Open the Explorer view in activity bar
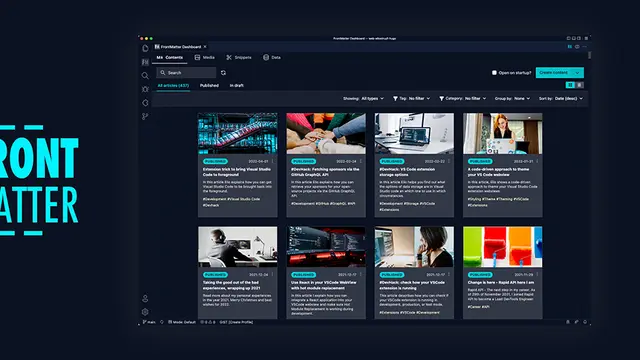Viewport: 640px width, 360px height. click(x=145, y=48)
